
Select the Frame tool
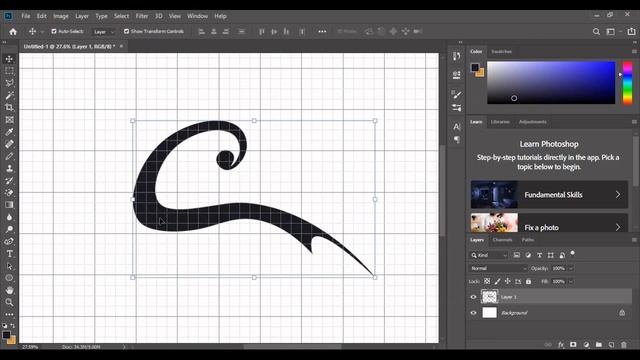click(9, 120)
